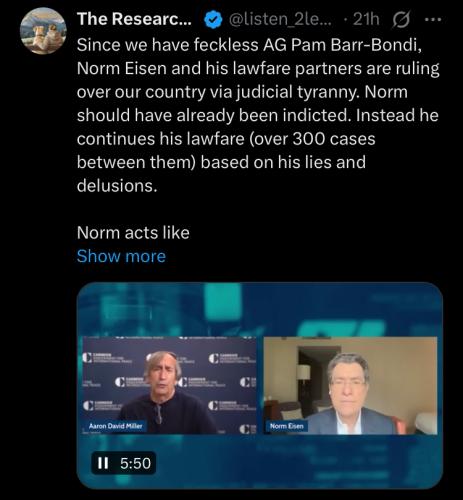Image resolution: width=463 pixels, height=500 pixels.
Task: Select the Norm Eisen video panel
Action: tap(350, 385)
